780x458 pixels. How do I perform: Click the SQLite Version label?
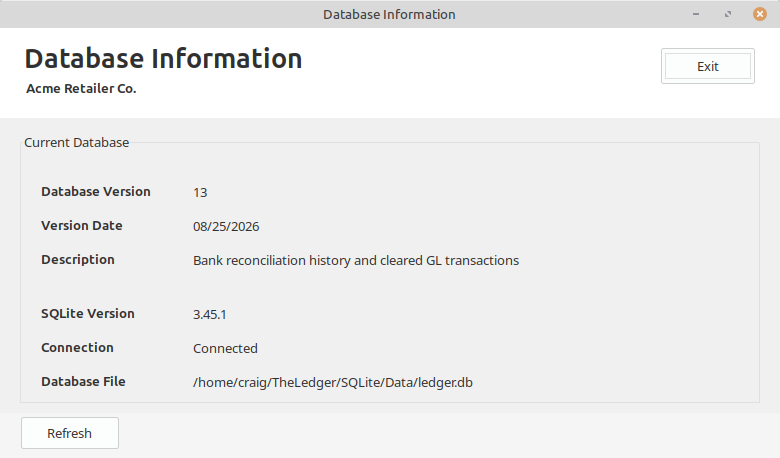(88, 313)
